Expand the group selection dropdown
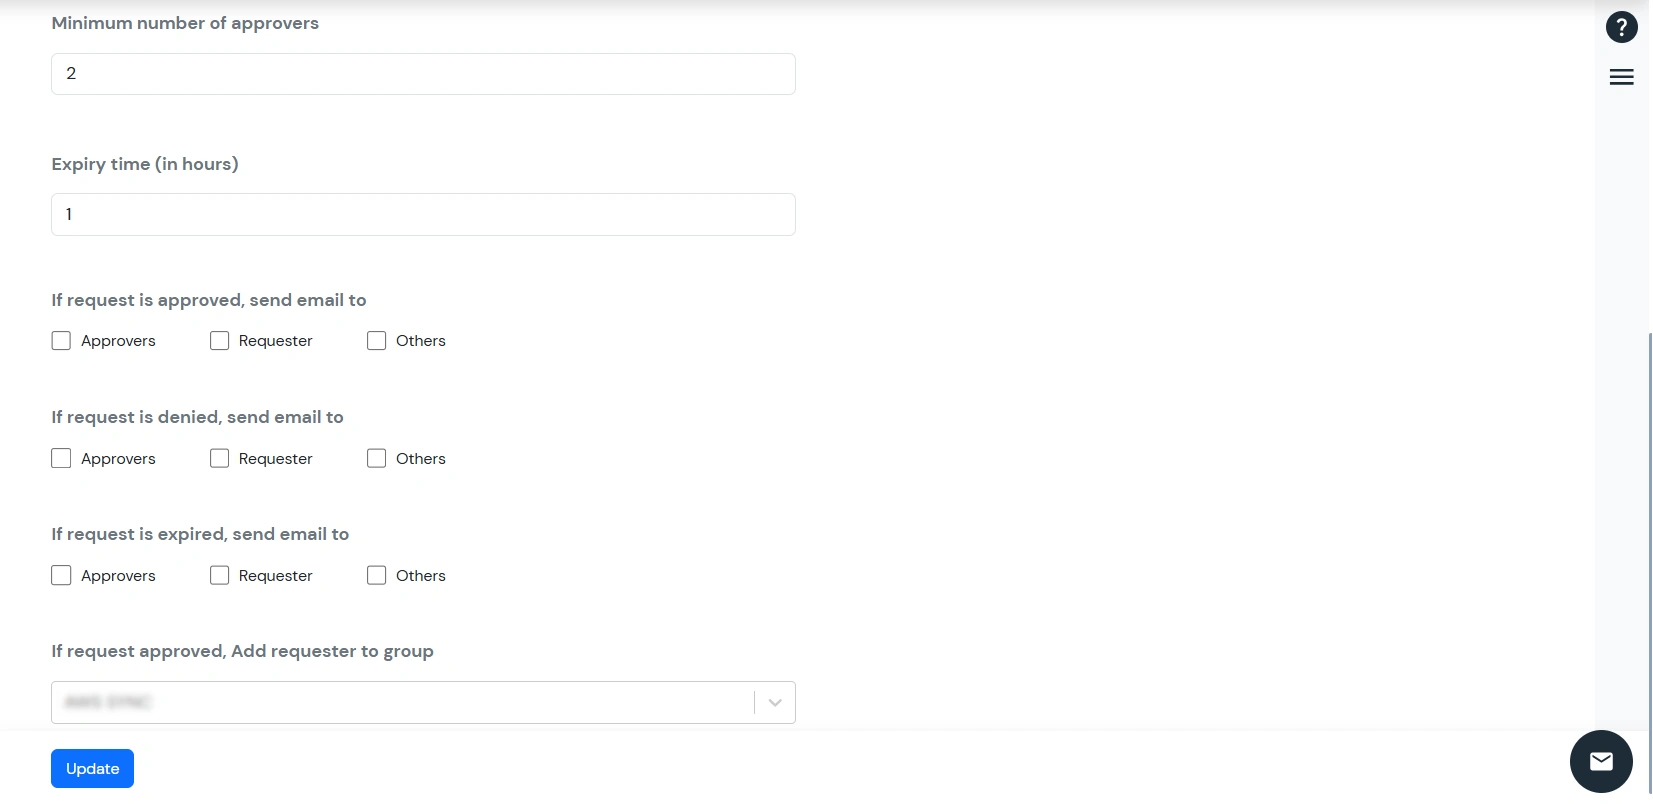 pyautogui.click(x=772, y=702)
